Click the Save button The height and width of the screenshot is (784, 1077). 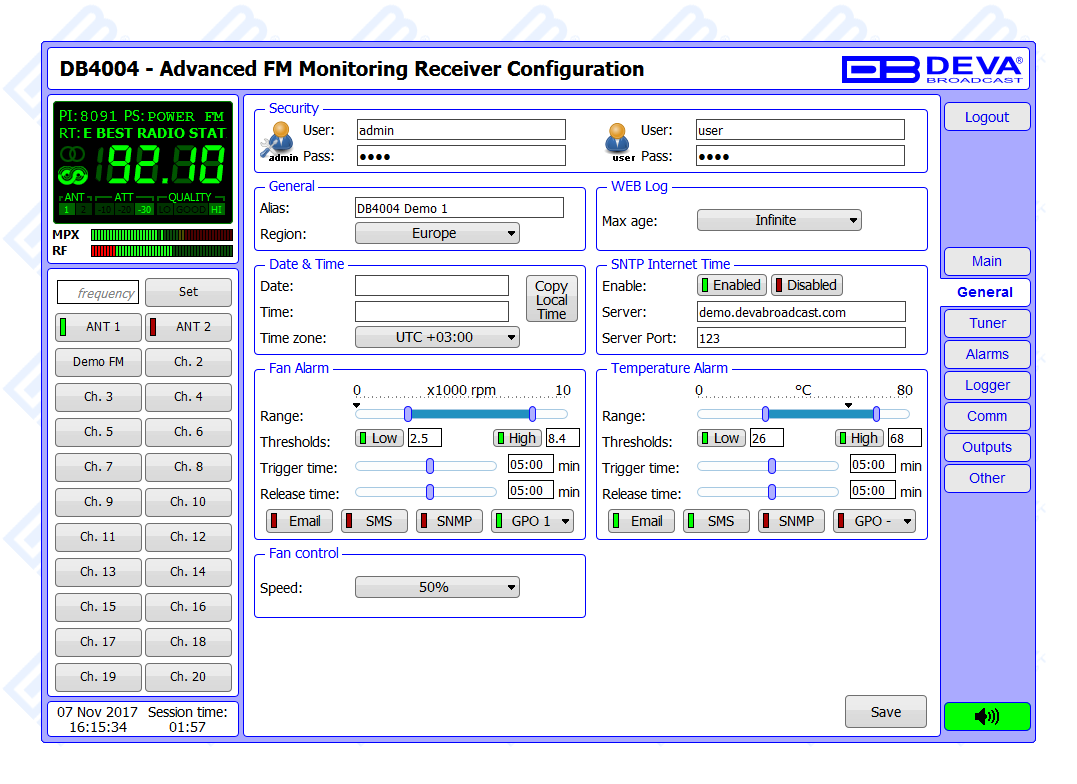(x=885, y=712)
